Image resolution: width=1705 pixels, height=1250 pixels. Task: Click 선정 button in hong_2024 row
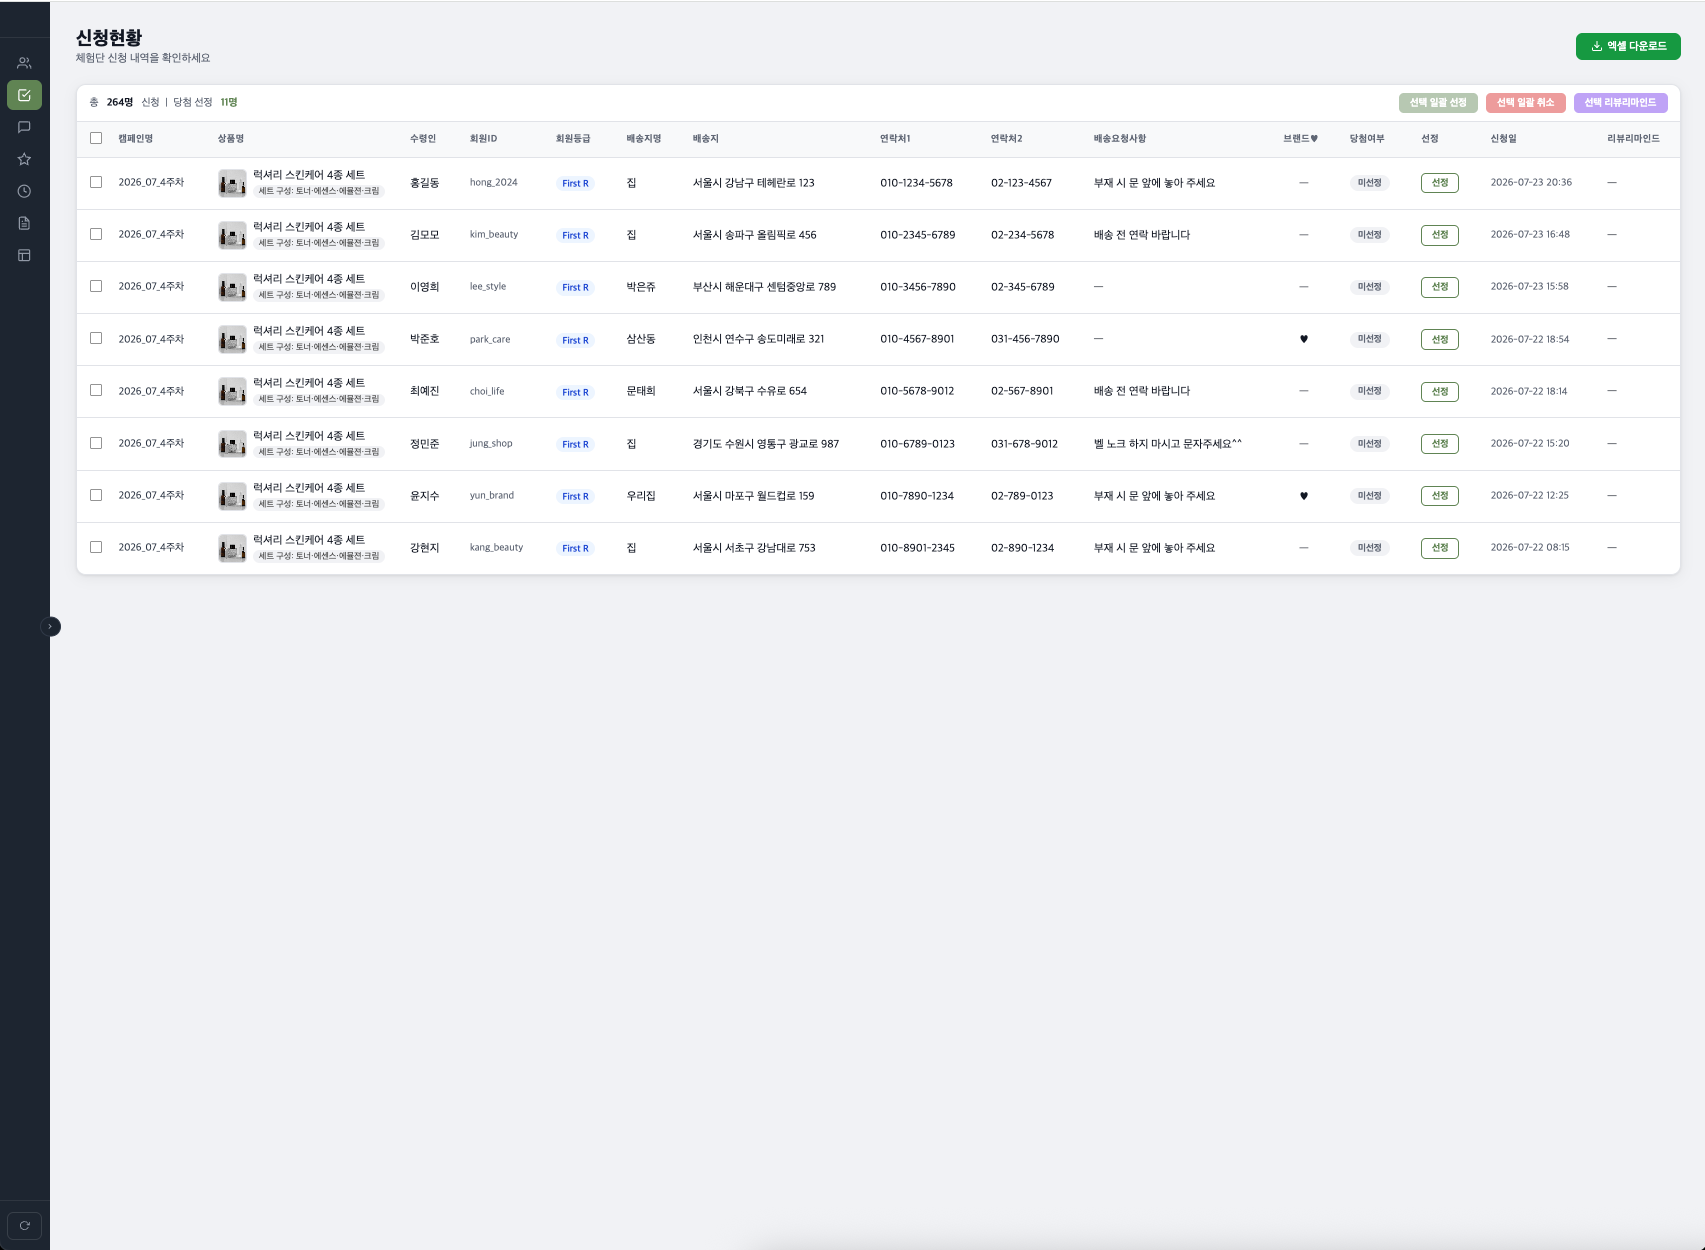(1439, 183)
